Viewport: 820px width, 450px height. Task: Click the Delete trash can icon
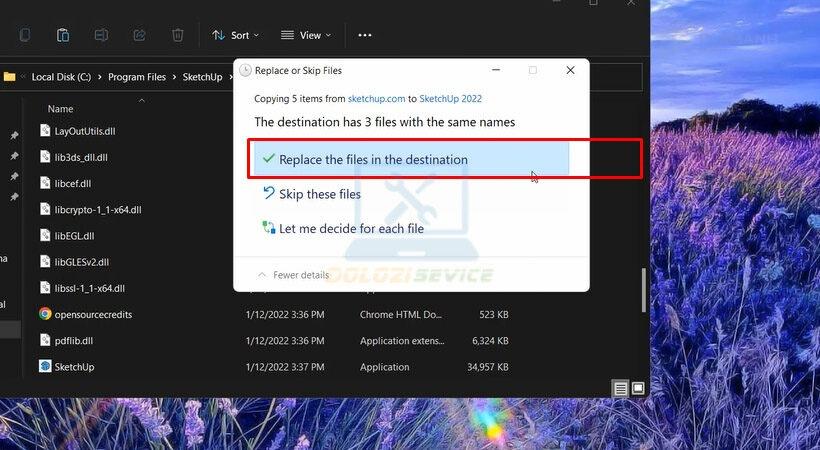point(177,35)
